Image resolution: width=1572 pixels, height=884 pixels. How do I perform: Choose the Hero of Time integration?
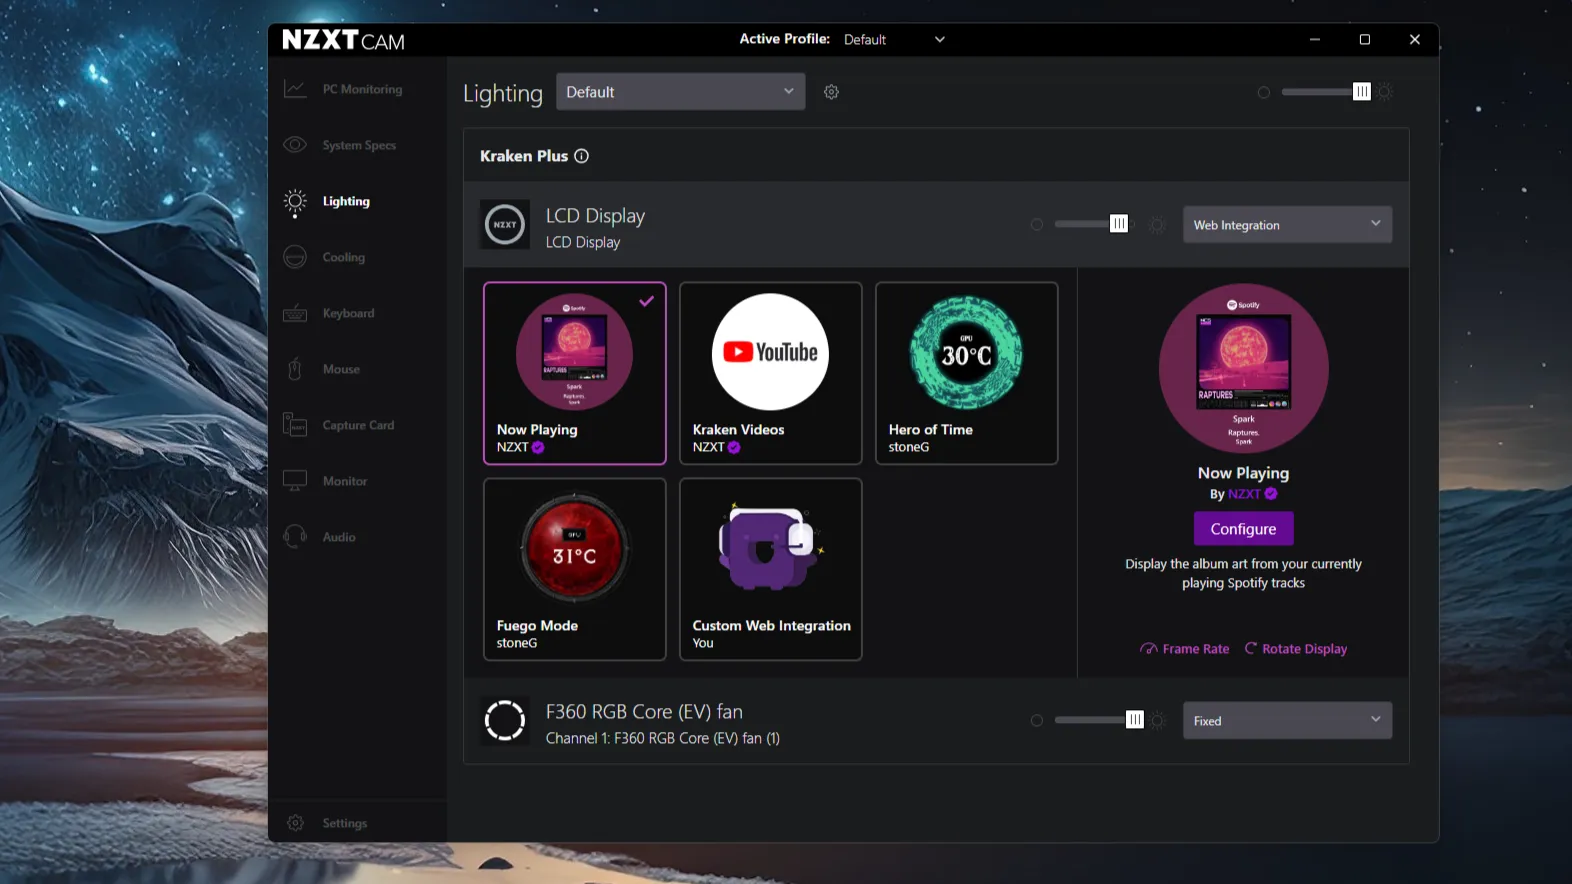(x=966, y=373)
